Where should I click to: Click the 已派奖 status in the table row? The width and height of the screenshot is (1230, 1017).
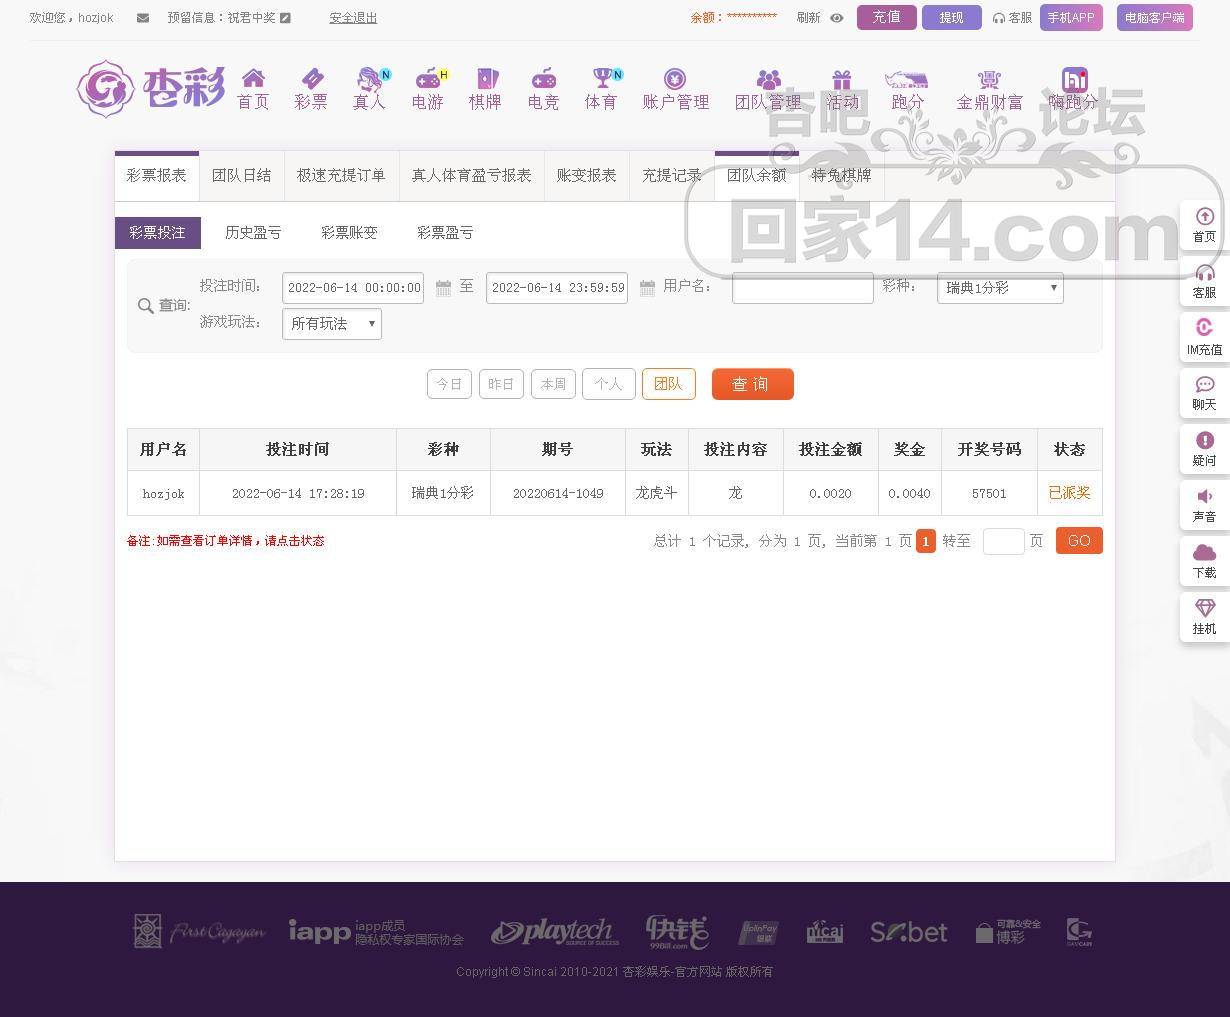pyautogui.click(x=1069, y=493)
